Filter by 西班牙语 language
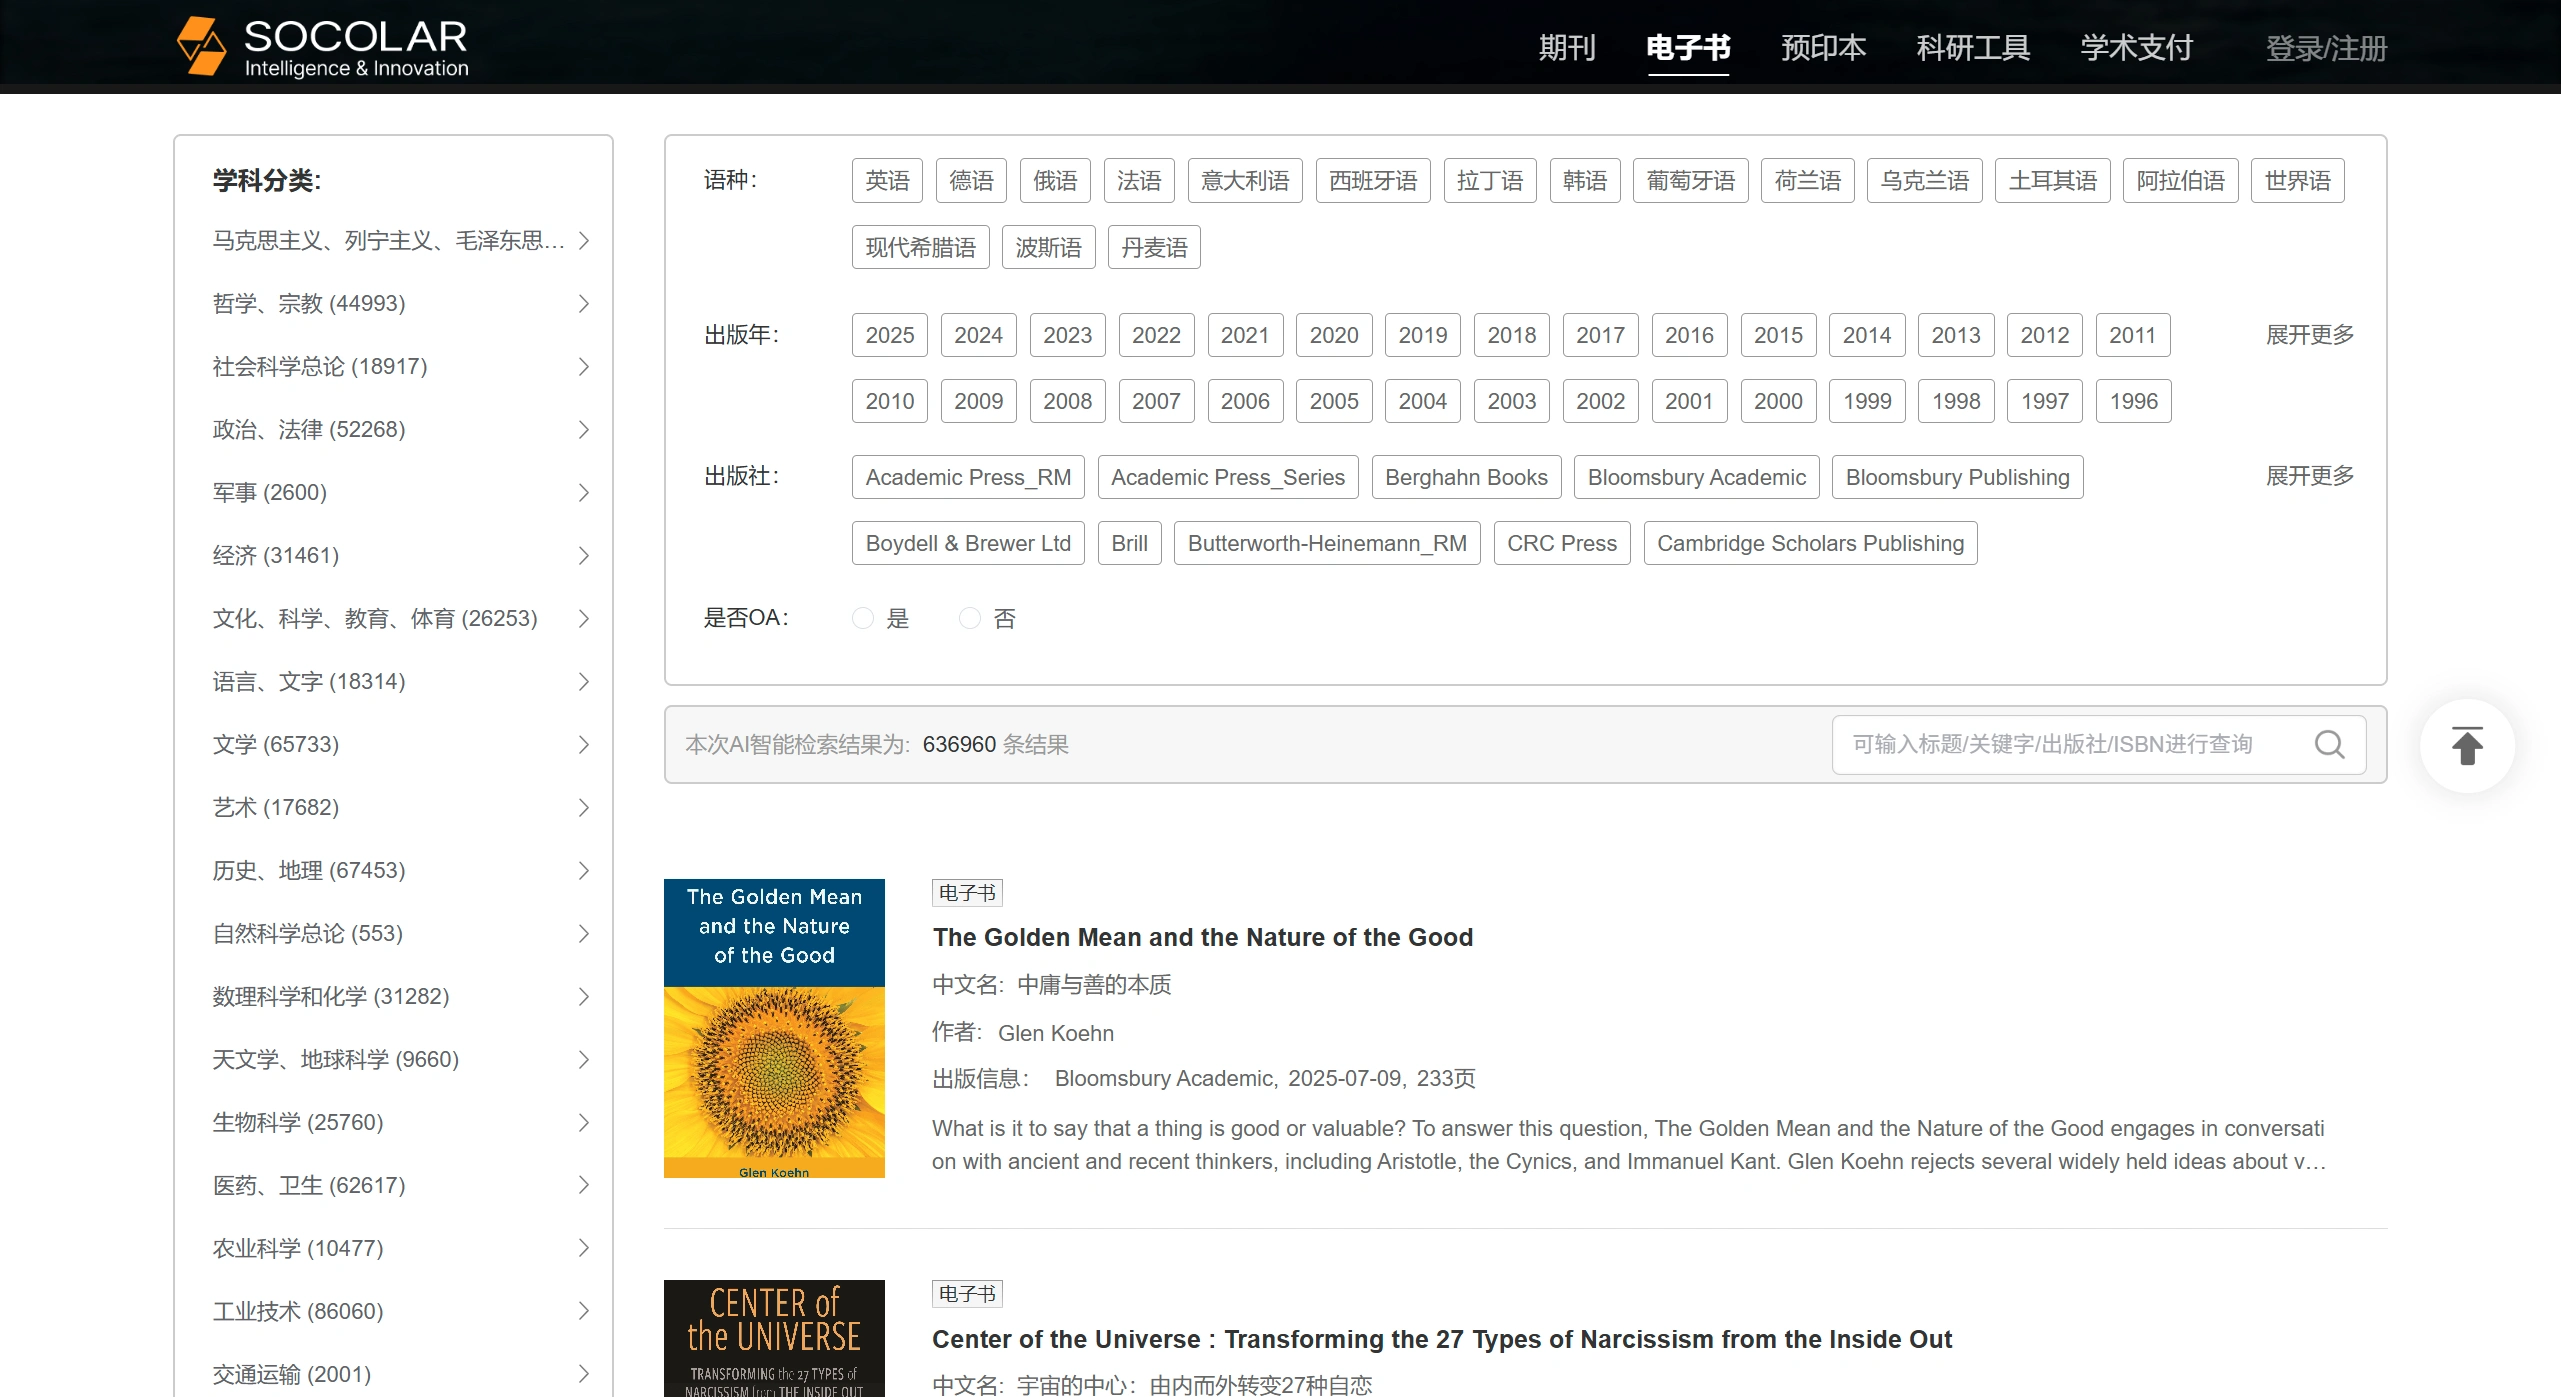The height and width of the screenshot is (1397, 2561). coord(1373,181)
